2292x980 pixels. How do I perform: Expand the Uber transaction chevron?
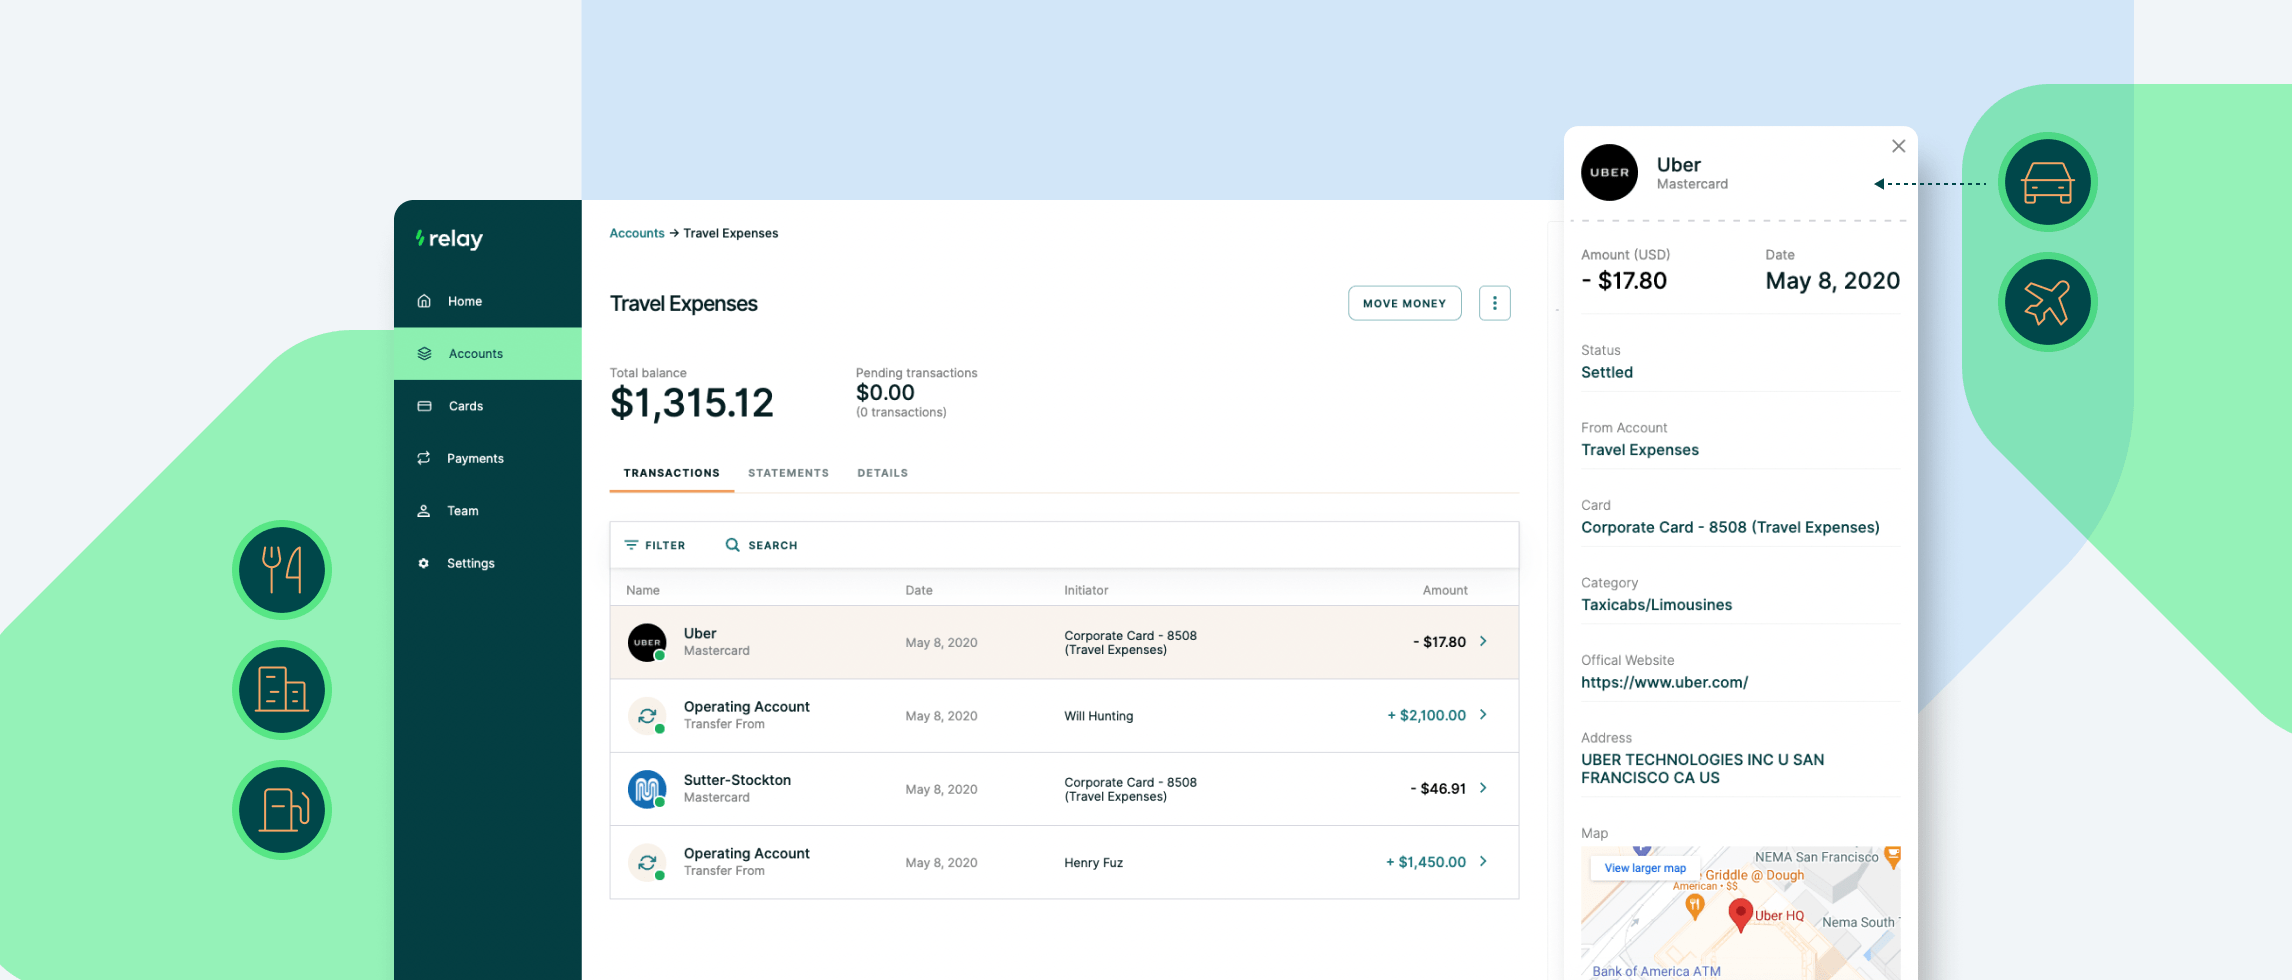[1483, 642]
